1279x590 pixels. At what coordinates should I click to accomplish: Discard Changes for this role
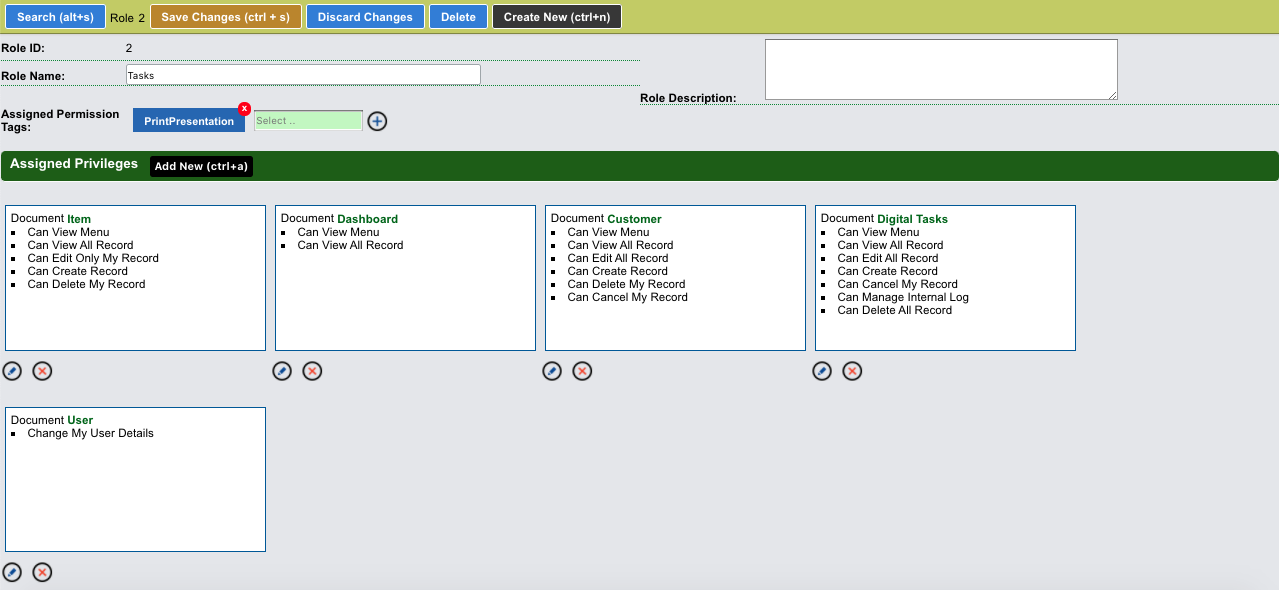365,16
